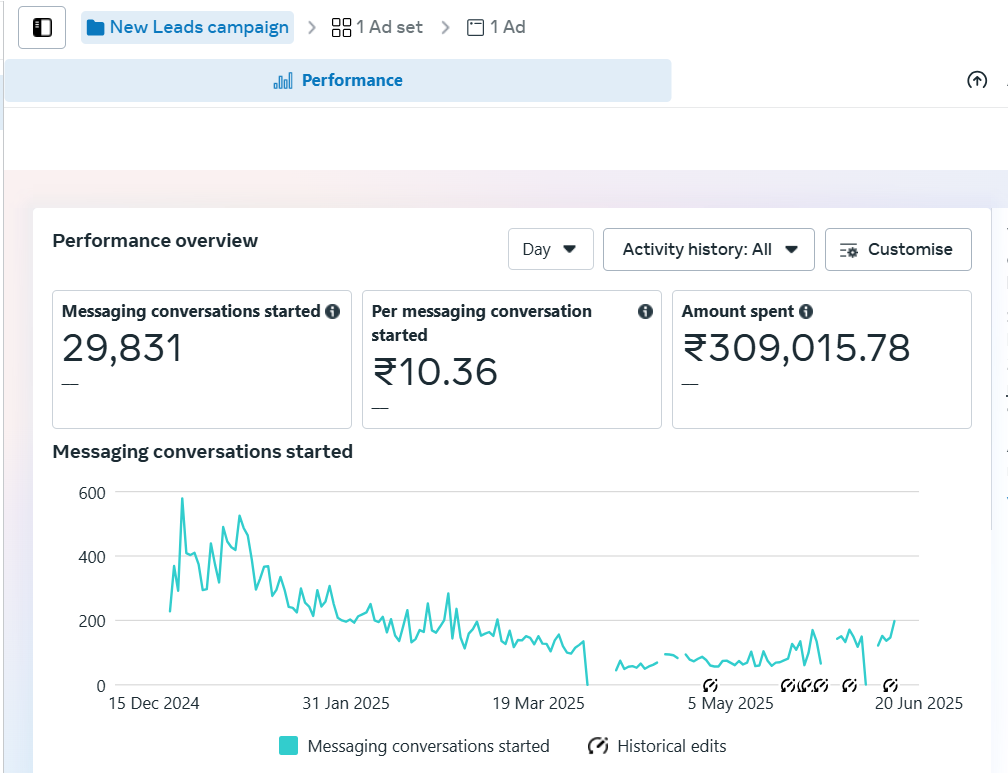
Task: Navigate to the 1 Ad breadcrumb
Action: point(496,28)
